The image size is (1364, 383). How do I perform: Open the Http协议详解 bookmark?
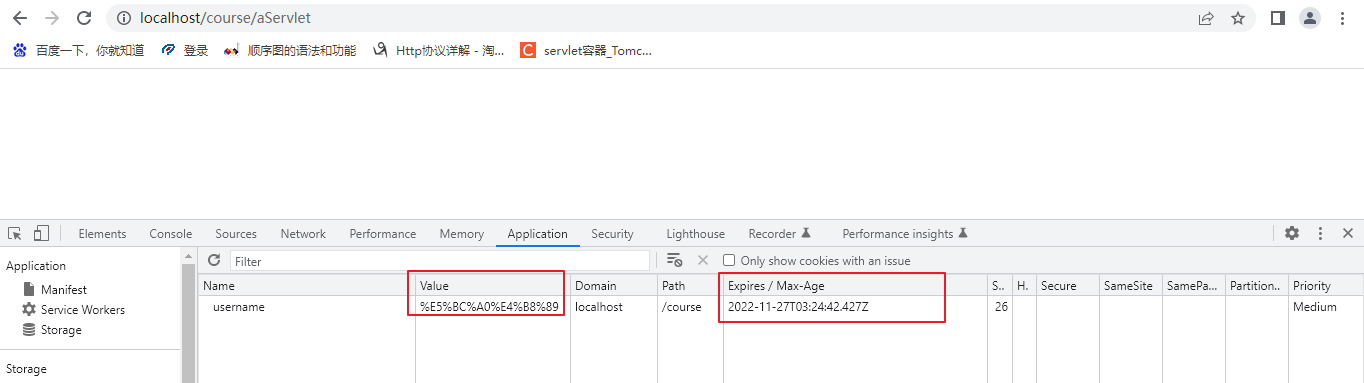(439, 50)
